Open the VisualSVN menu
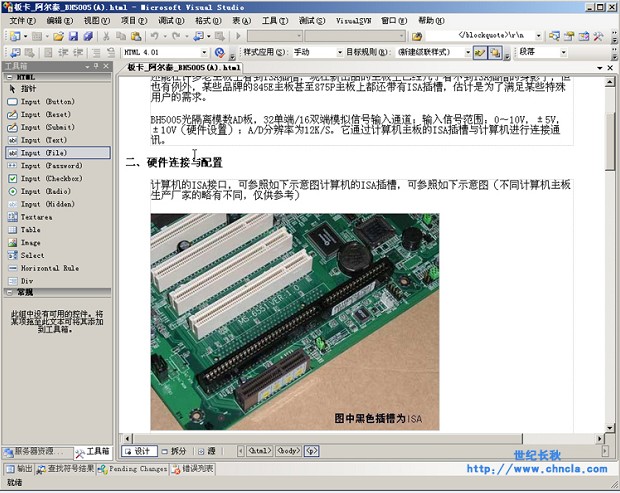620x493 pixels. coord(353,21)
